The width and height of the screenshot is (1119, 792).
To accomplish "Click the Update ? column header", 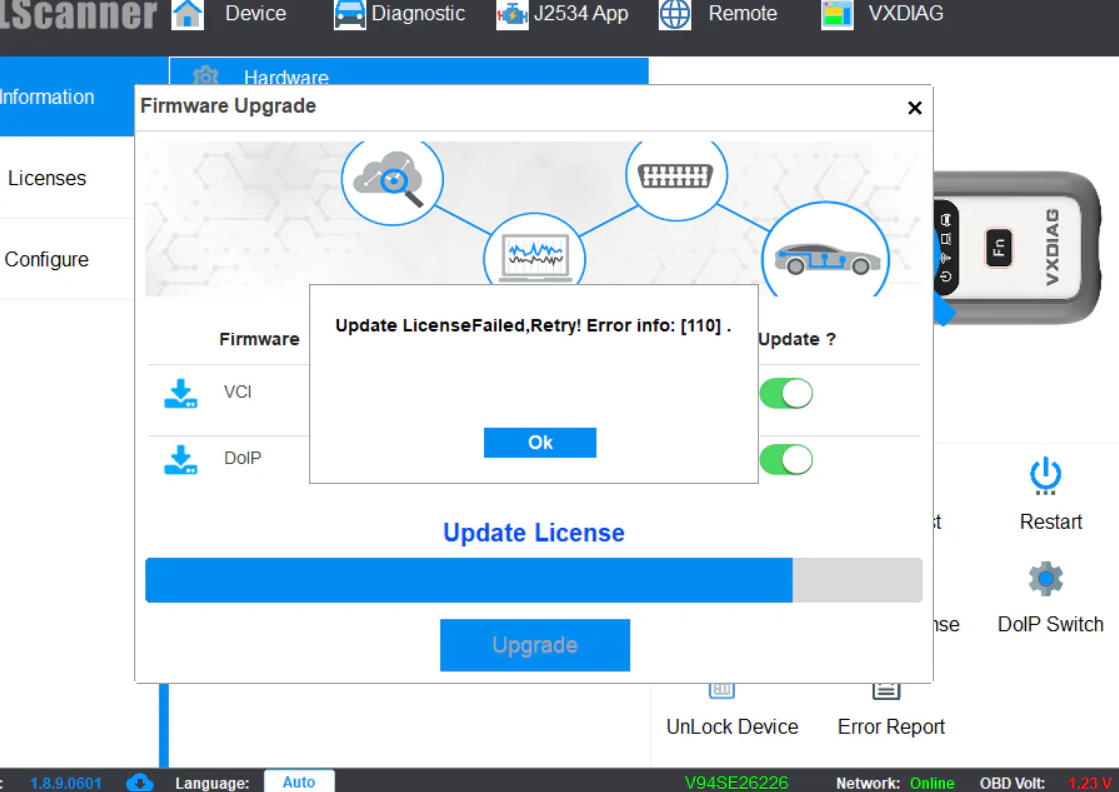I will pyautogui.click(x=796, y=339).
